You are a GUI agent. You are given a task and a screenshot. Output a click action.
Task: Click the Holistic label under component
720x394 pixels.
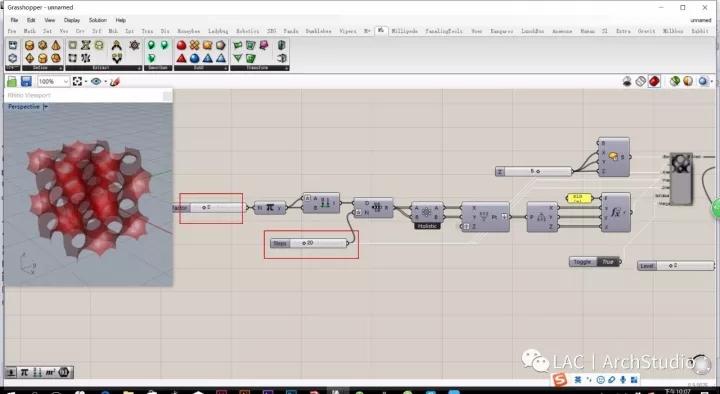427,226
